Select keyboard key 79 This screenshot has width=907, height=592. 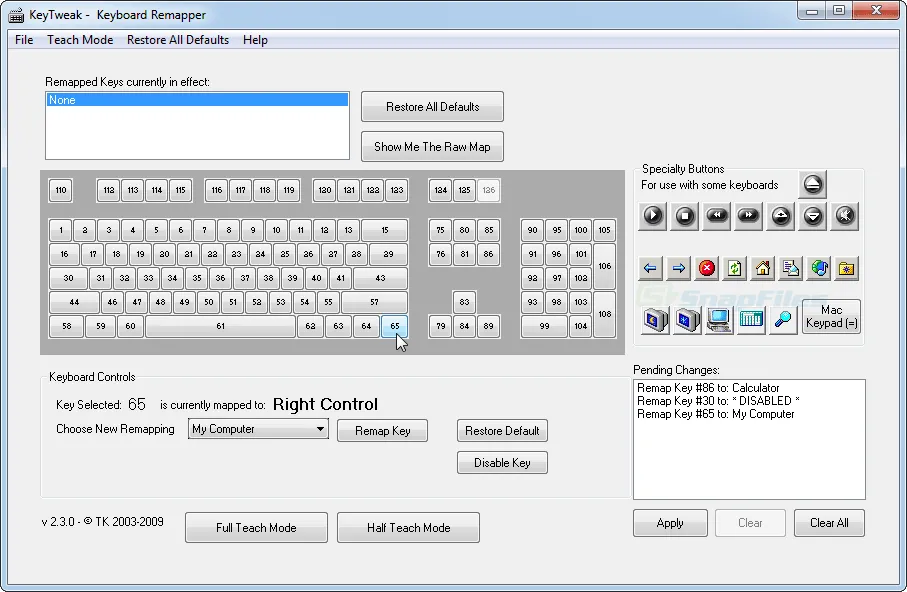pos(441,326)
